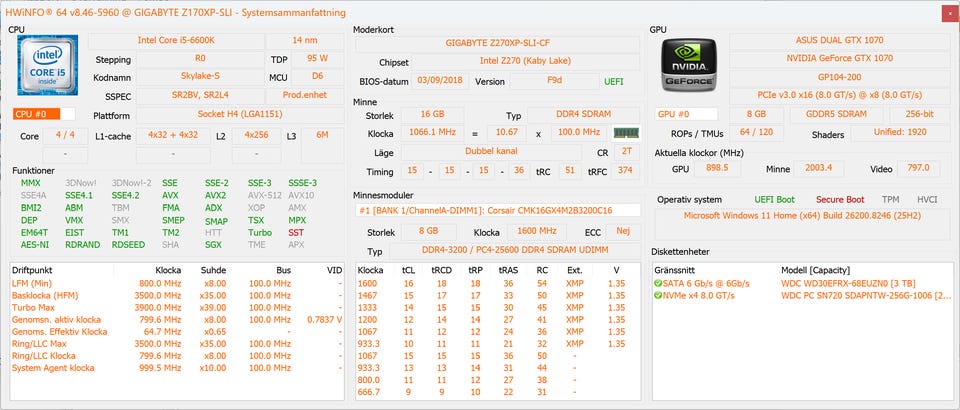Click NVIDIA GeForce GTX 1070 field
960x410 pixels.
[x=839, y=59]
